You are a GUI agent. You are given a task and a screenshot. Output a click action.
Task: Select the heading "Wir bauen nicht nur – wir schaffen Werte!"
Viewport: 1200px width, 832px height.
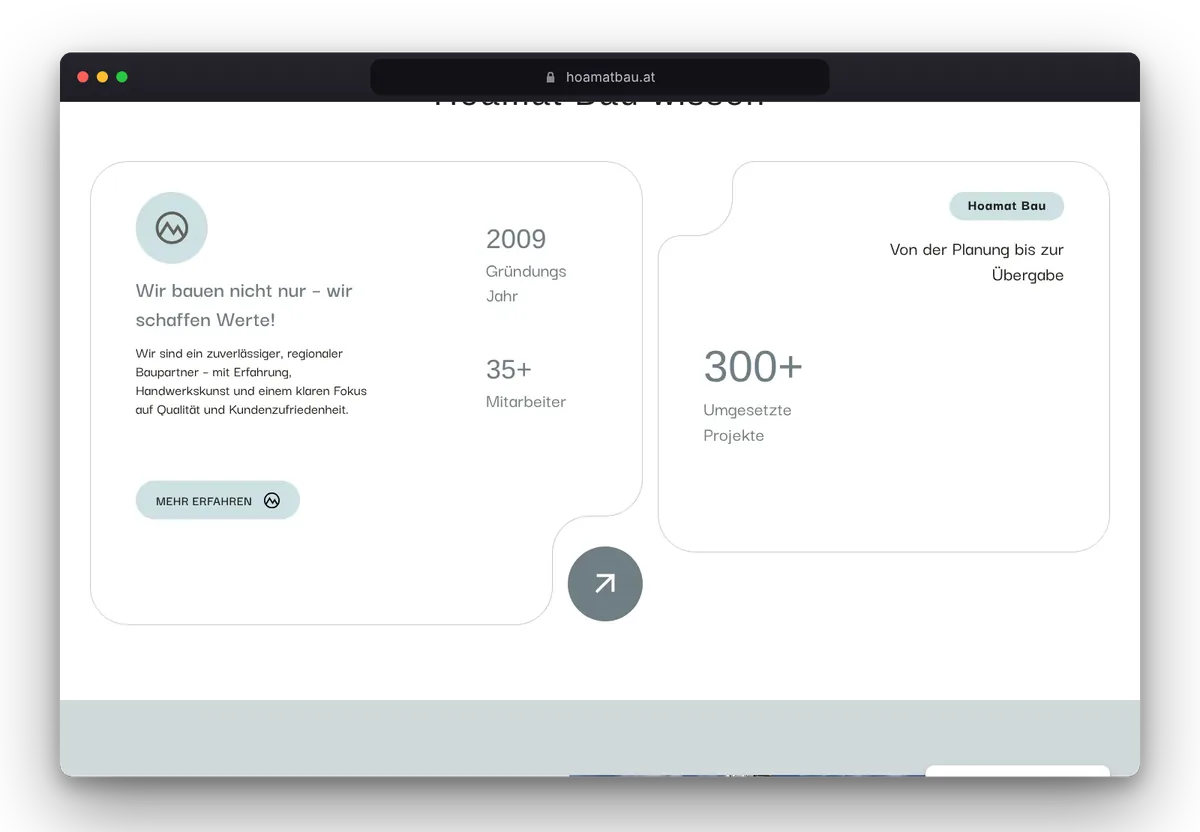coord(244,305)
